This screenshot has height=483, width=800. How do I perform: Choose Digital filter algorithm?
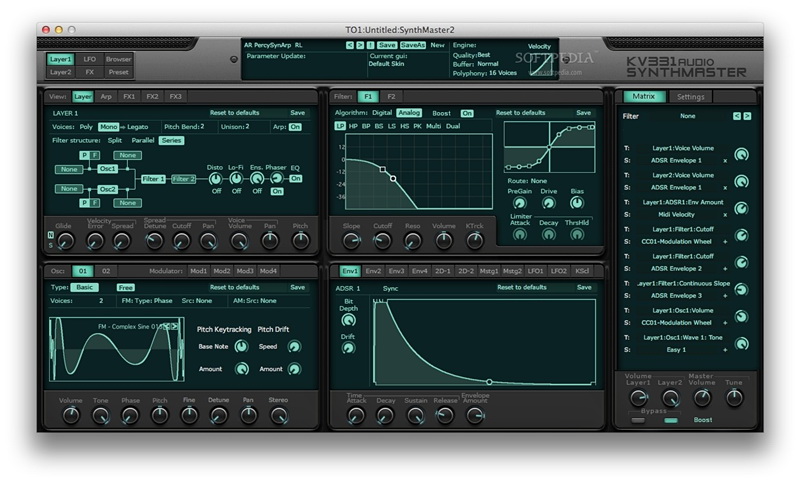tap(382, 113)
